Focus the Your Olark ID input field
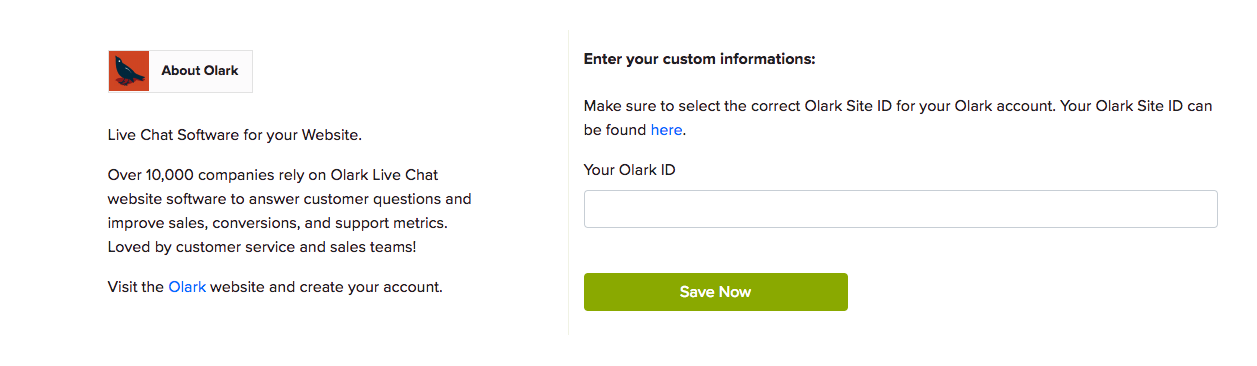Image resolution: width=1257 pixels, height=366 pixels. click(900, 209)
